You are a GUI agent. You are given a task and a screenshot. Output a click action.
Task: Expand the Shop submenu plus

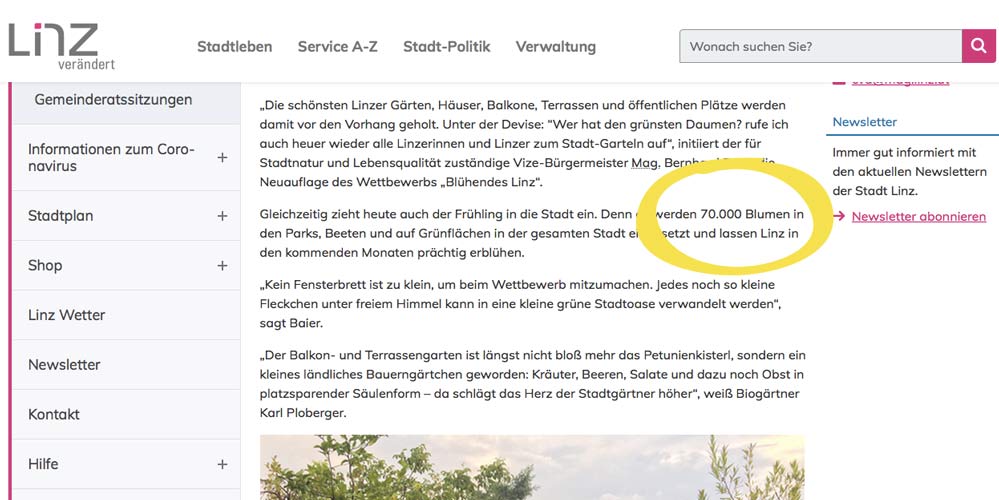click(222, 266)
